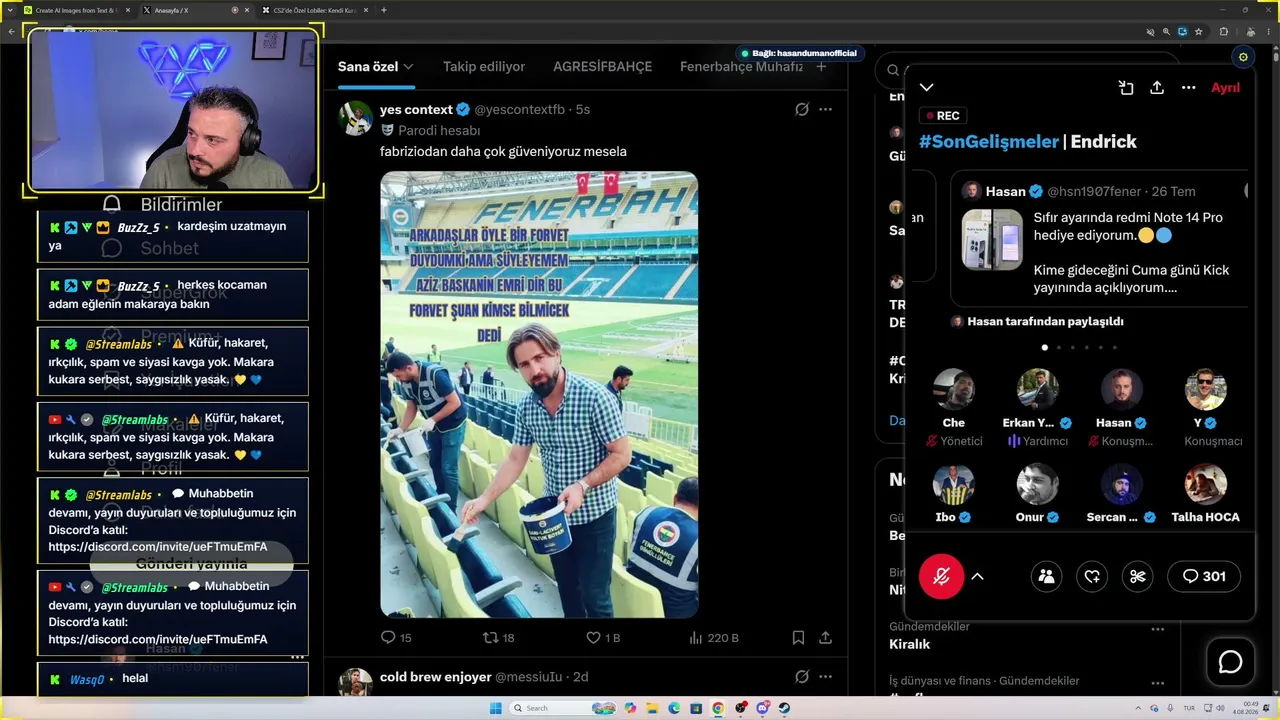The width and height of the screenshot is (1280, 720).
Task: Share the Space using the upload icon
Action: pos(1157,88)
